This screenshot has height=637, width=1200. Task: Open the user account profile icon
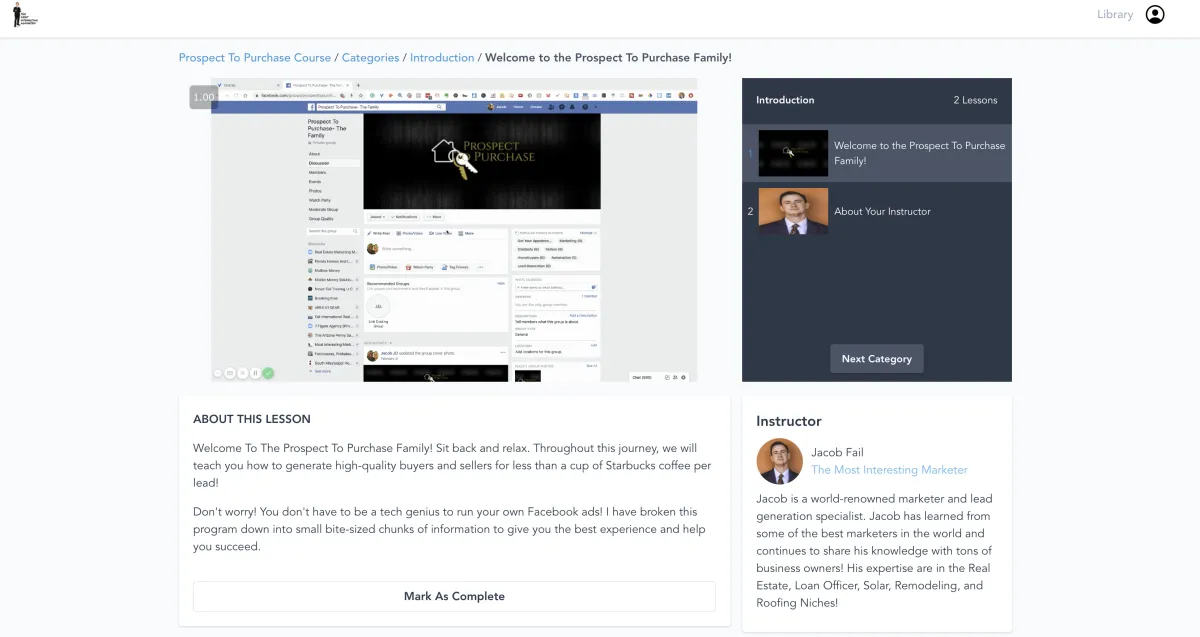pos(1155,14)
